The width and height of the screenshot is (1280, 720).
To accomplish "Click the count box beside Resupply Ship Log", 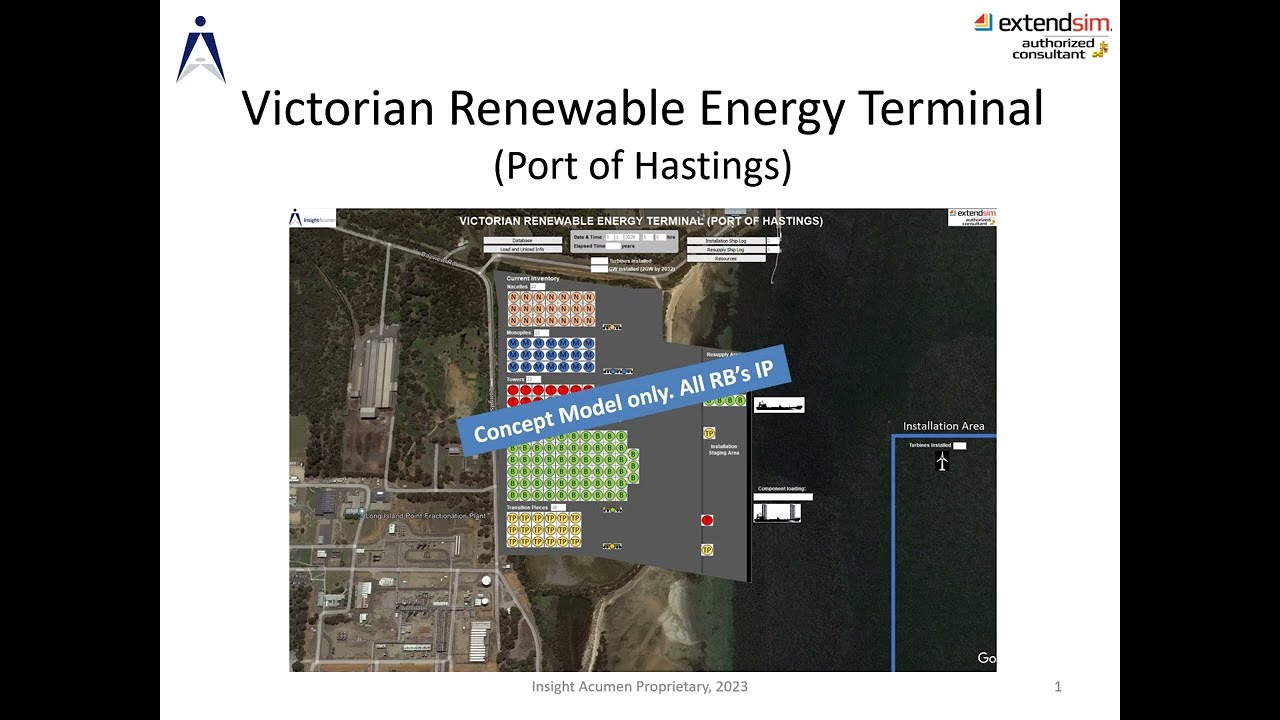I will [x=772, y=250].
